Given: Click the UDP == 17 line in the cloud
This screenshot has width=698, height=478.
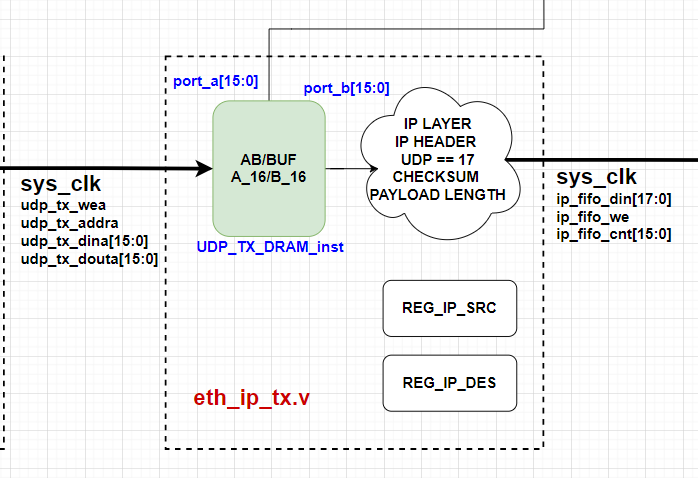Looking at the screenshot, I should pyautogui.click(x=438, y=159).
